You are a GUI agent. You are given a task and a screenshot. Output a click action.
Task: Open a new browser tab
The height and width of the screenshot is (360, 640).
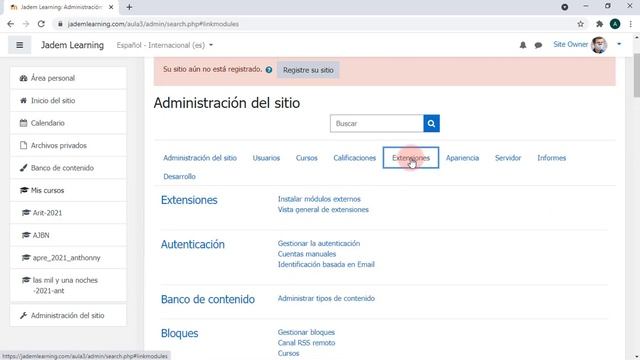(x=129, y=7)
